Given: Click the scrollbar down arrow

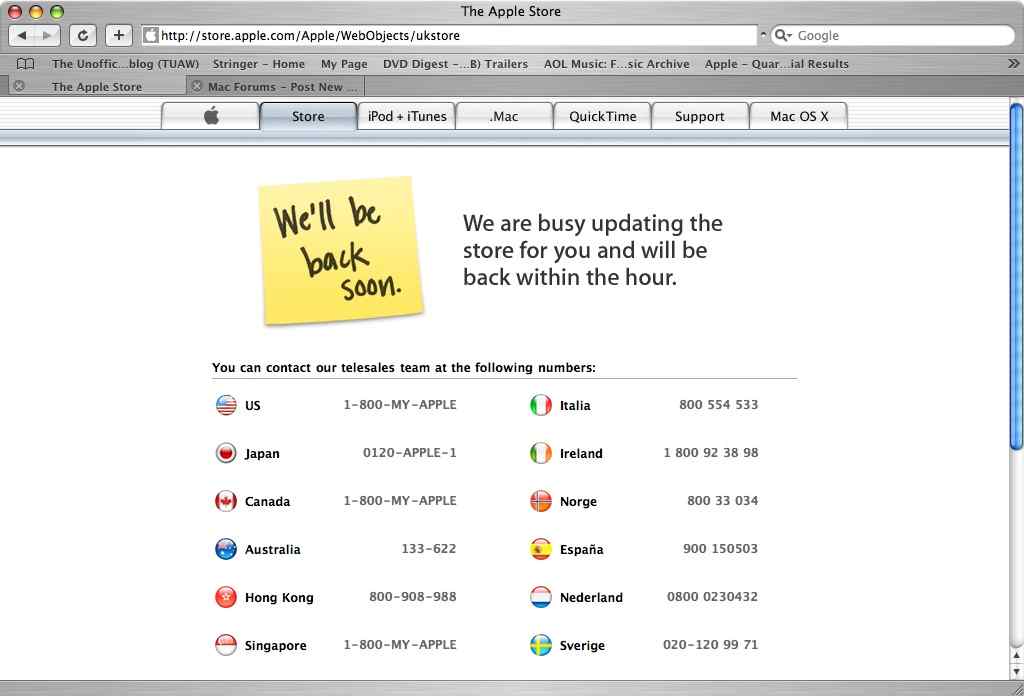Looking at the screenshot, I should click(x=1016, y=671).
